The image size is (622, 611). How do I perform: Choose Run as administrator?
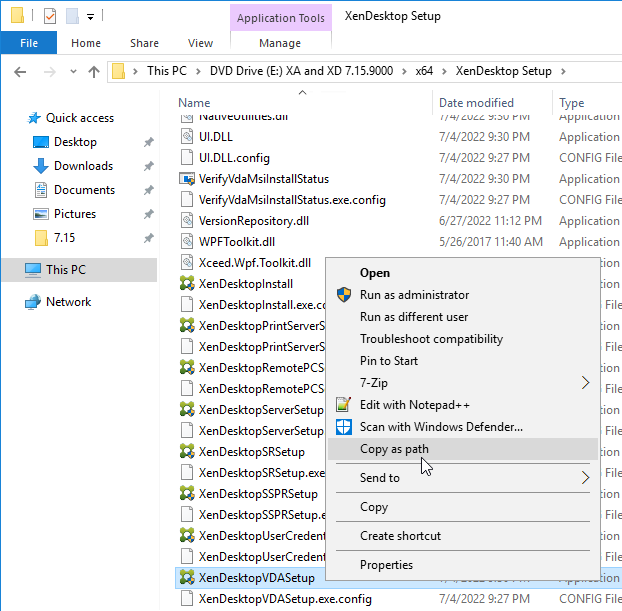click(x=463, y=295)
